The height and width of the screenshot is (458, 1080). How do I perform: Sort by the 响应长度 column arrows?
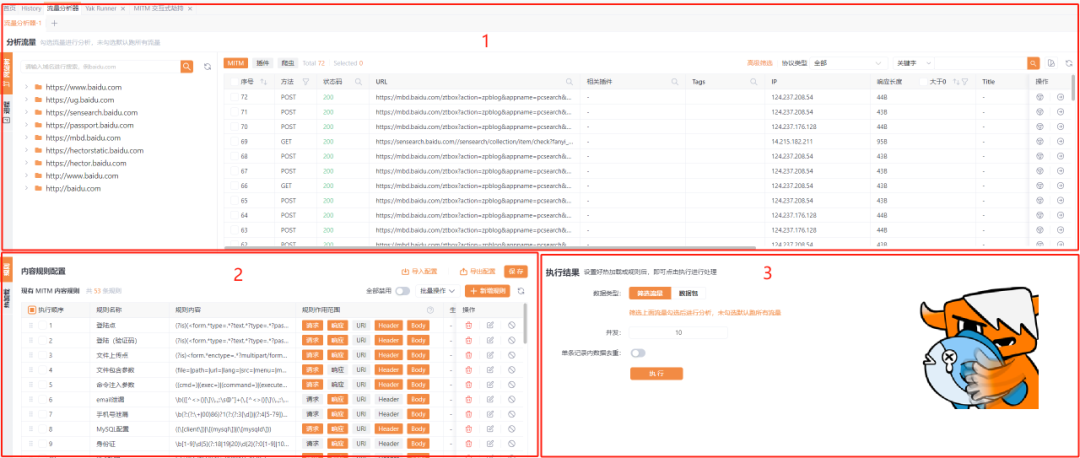[x=956, y=82]
